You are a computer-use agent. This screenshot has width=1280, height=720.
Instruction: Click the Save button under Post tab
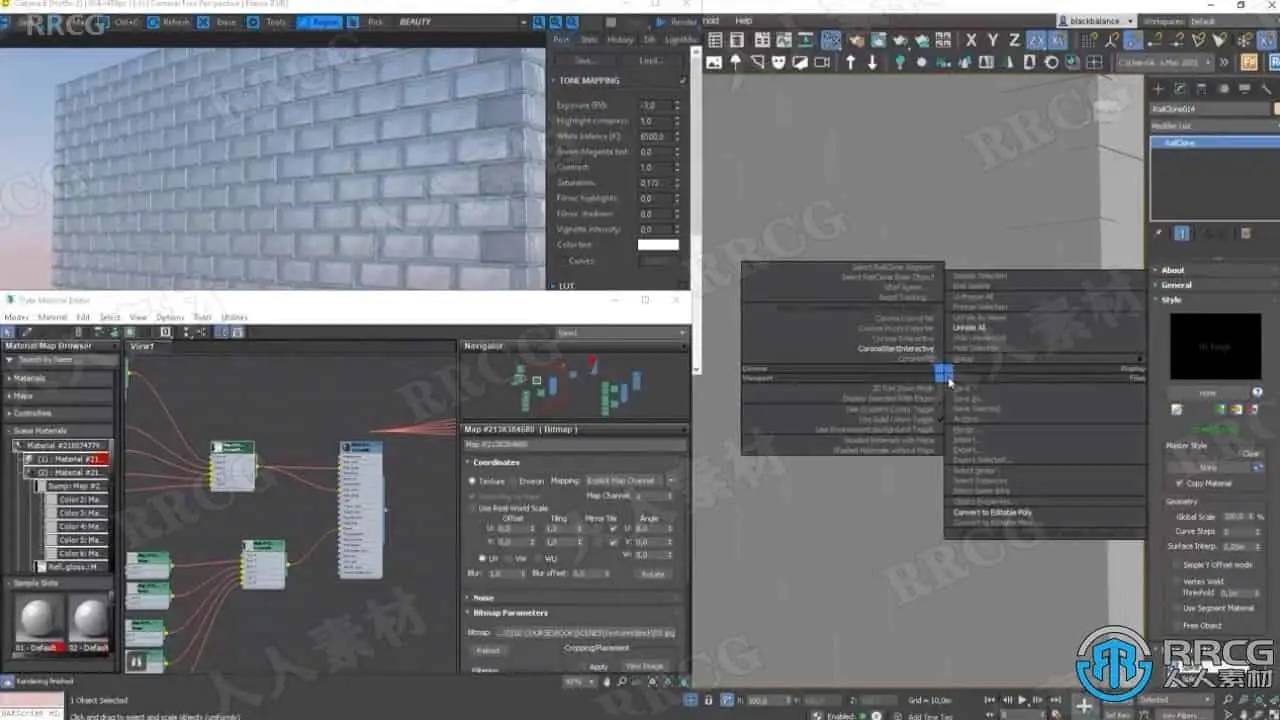point(586,61)
